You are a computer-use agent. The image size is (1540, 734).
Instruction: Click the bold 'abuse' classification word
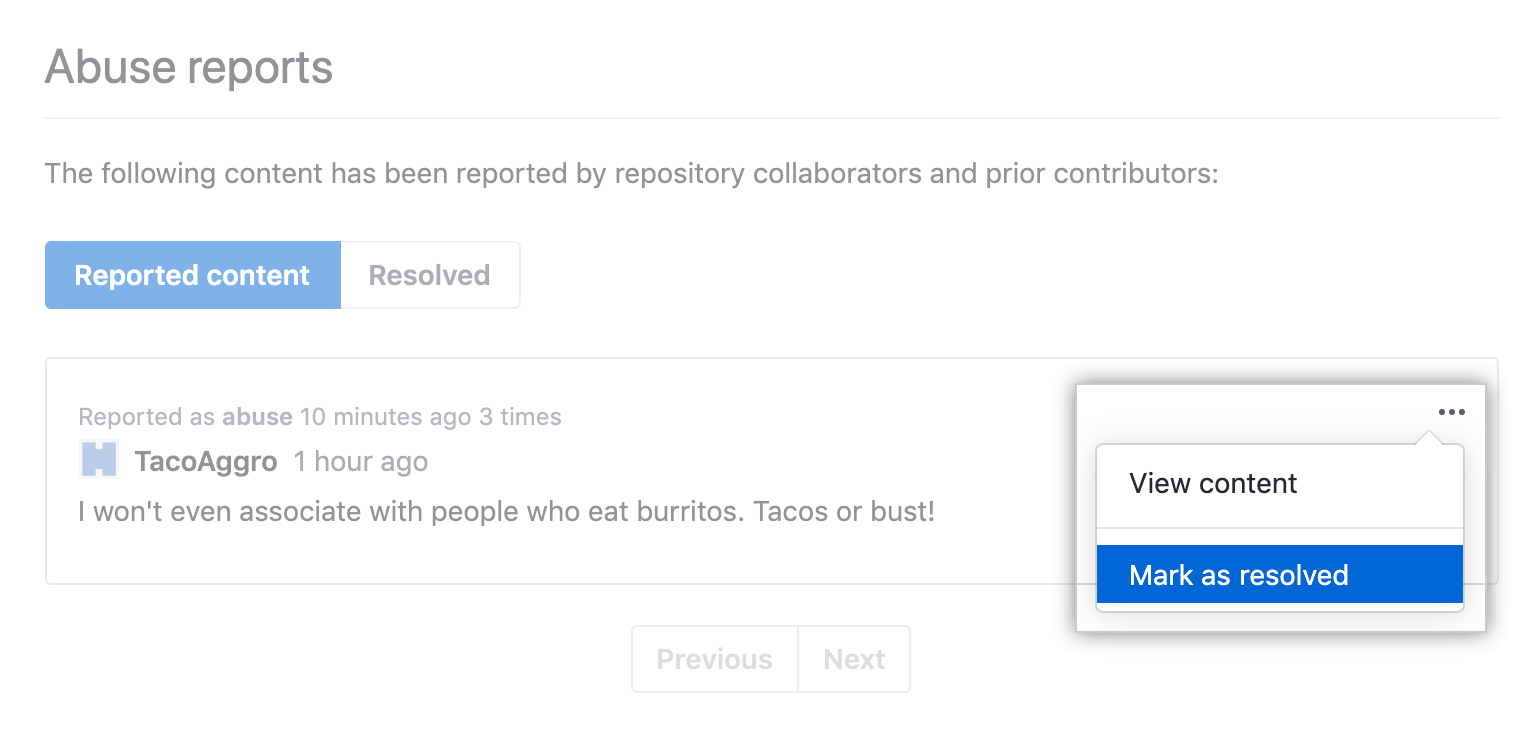click(x=257, y=417)
